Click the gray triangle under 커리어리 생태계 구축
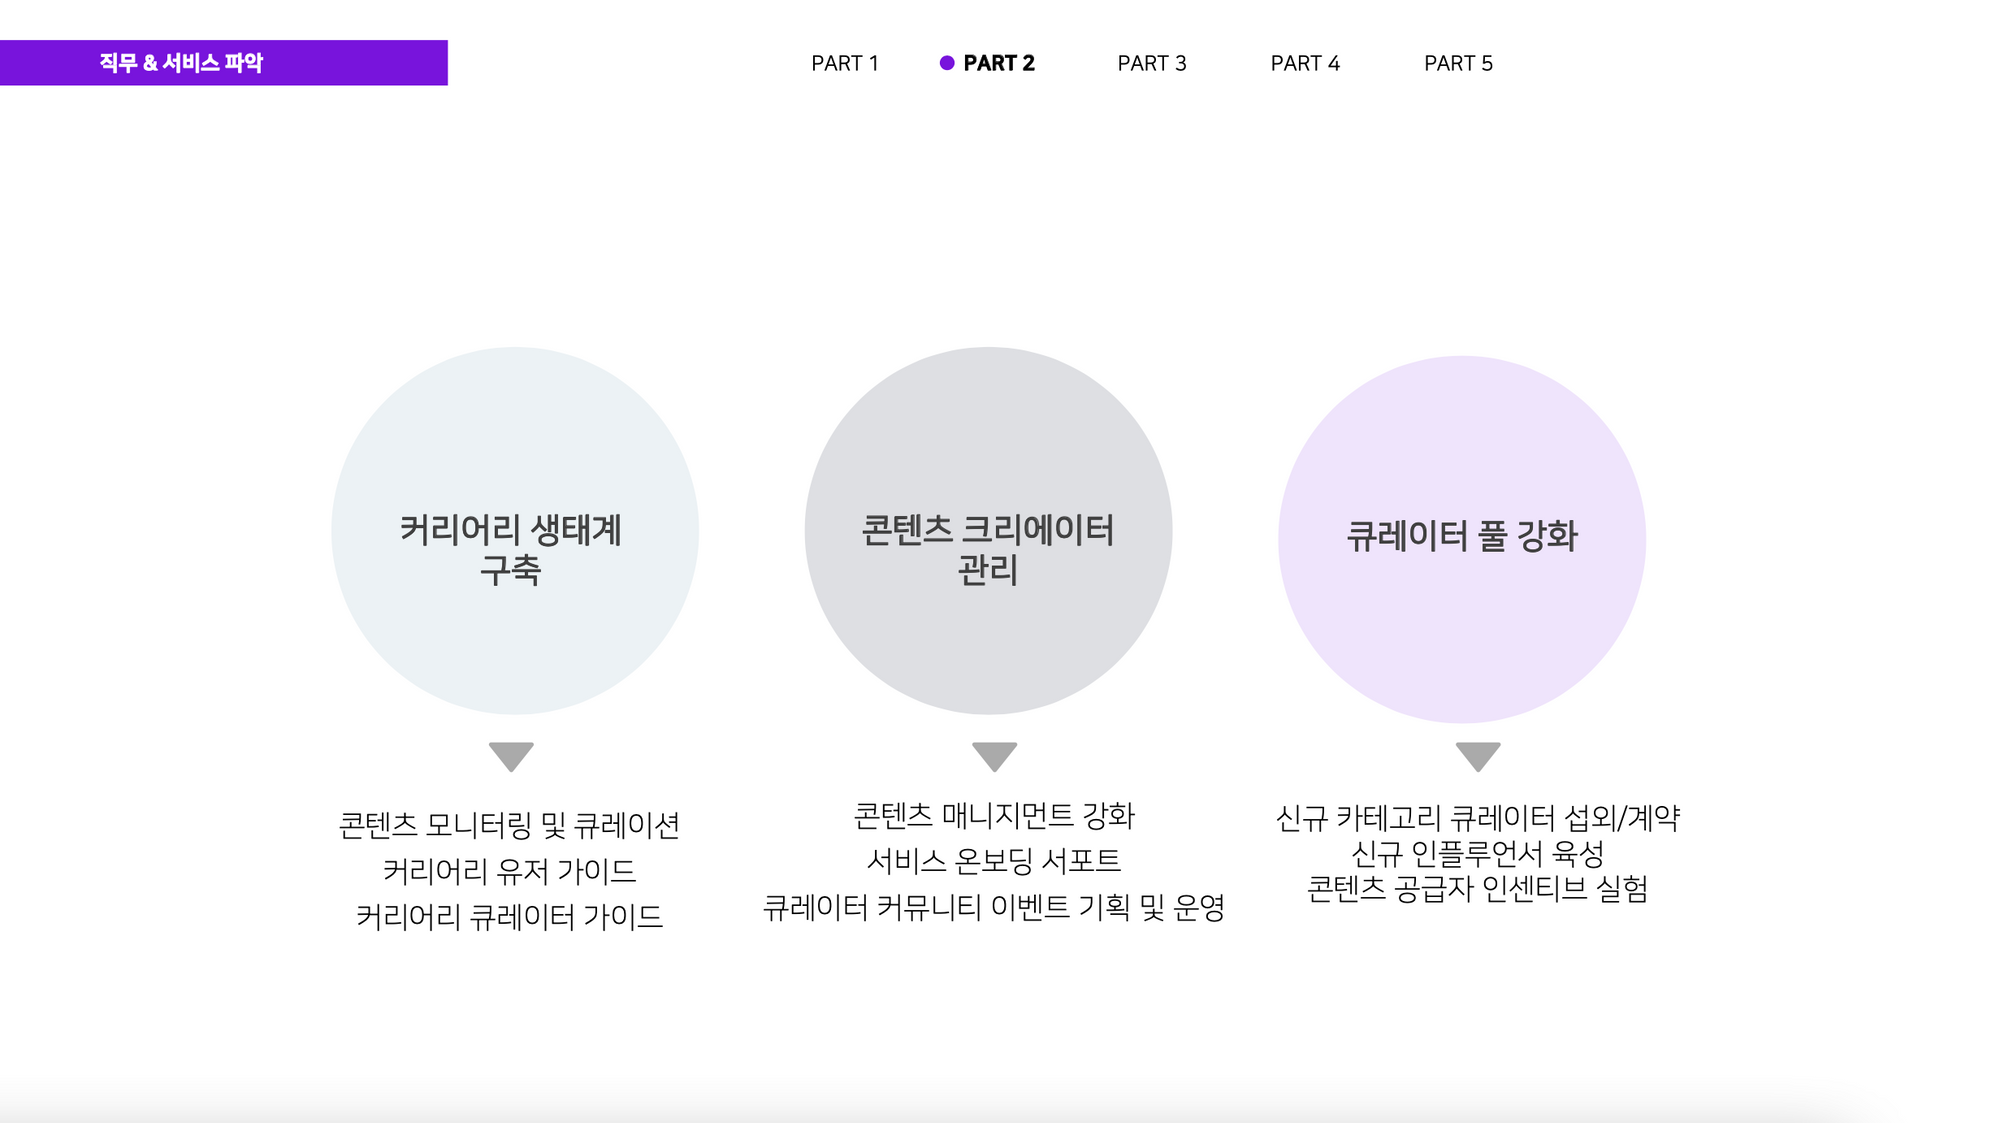The height and width of the screenshot is (1123, 2000). point(511,757)
